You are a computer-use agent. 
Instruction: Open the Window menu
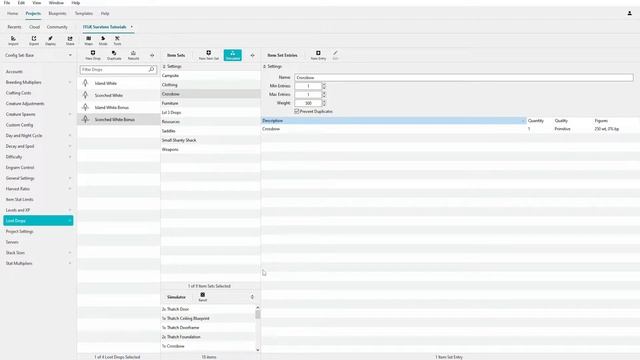coord(56,2)
